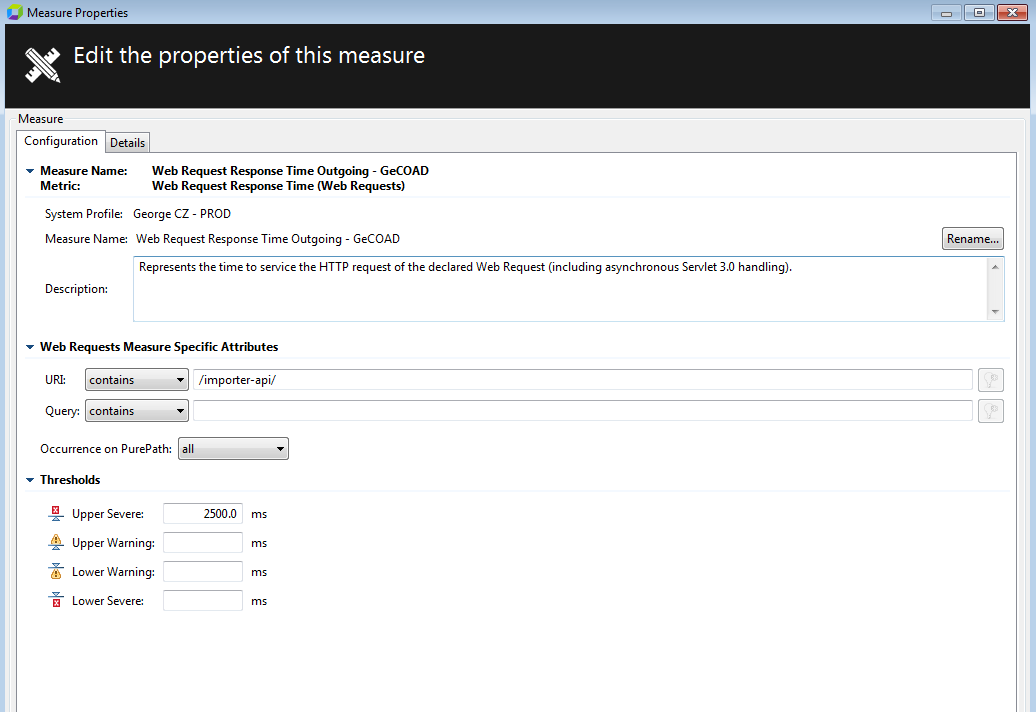1036x712 pixels.
Task: Click the Lower Warning threshold icon
Action: 56,571
